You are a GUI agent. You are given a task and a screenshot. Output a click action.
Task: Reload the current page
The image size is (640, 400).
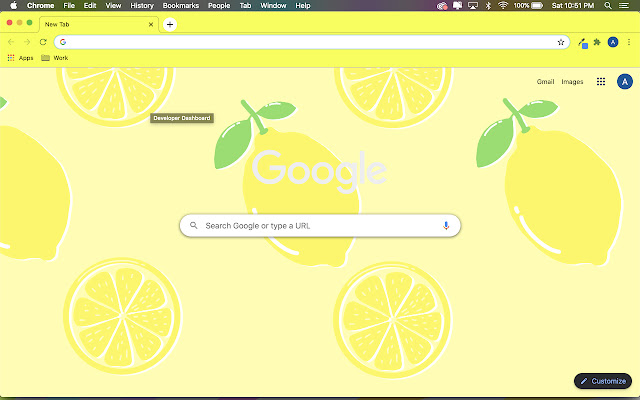coord(43,42)
